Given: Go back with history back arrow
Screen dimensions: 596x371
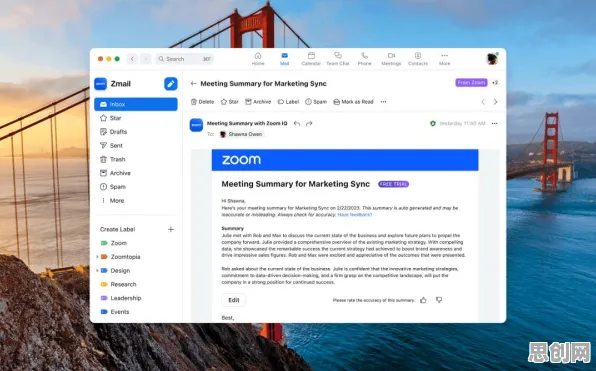Looking at the screenshot, I should [132, 59].
